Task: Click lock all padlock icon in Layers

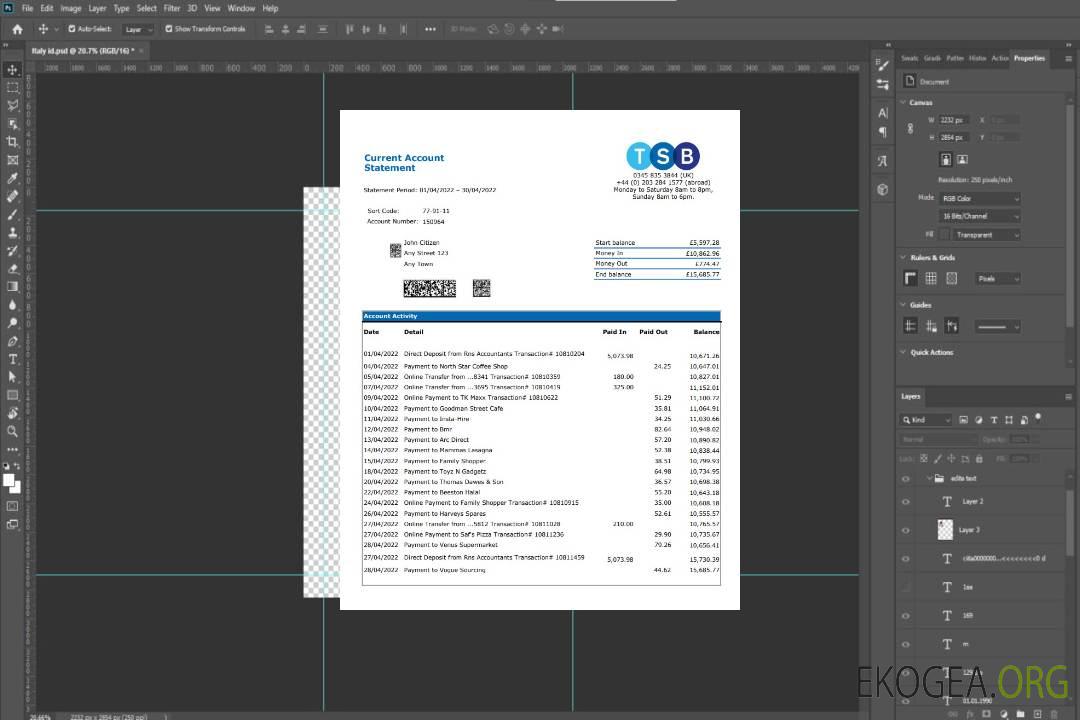Action: [979, 459]
